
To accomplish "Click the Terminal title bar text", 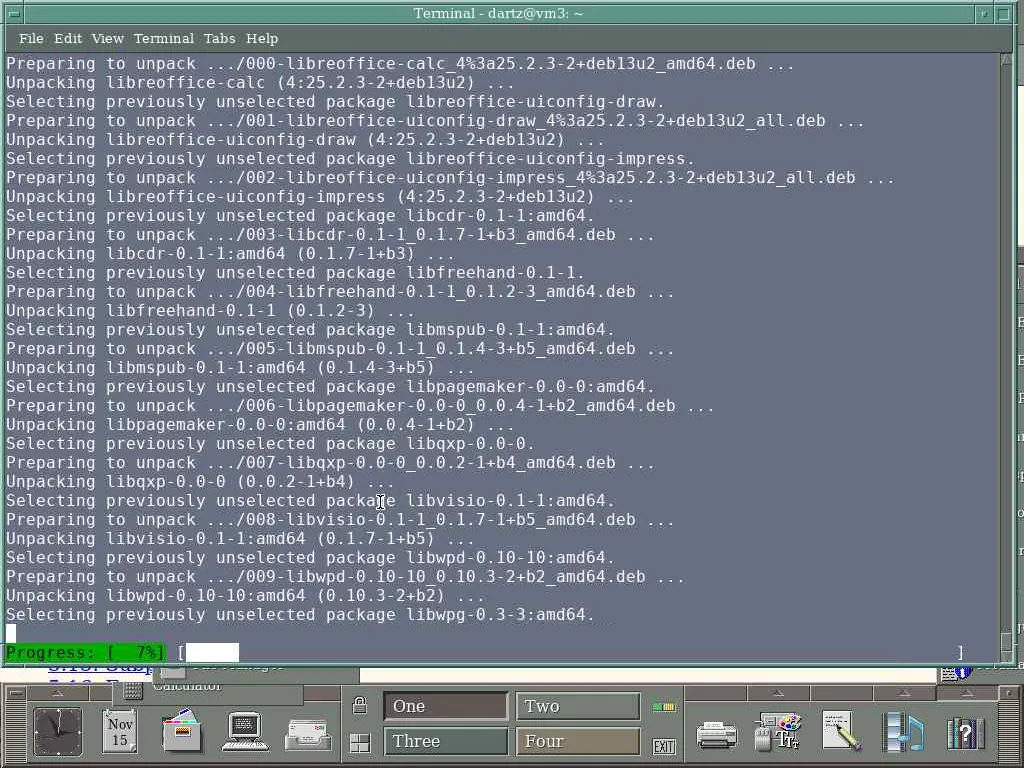I will click(x=498, y=13).
